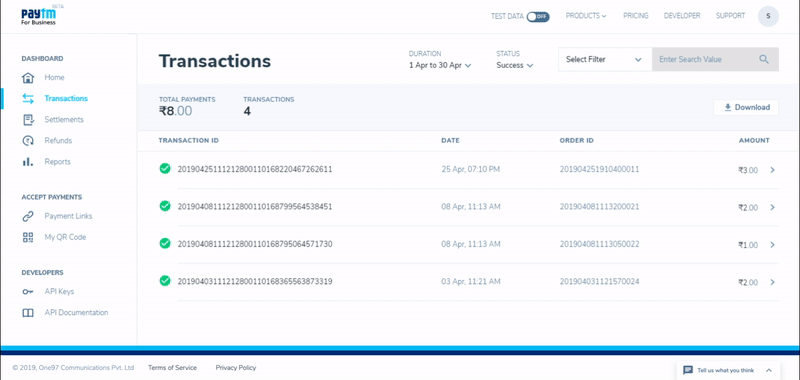Click the API Documentation book icon
Screen dimensions: 800x380
(28, 313)
